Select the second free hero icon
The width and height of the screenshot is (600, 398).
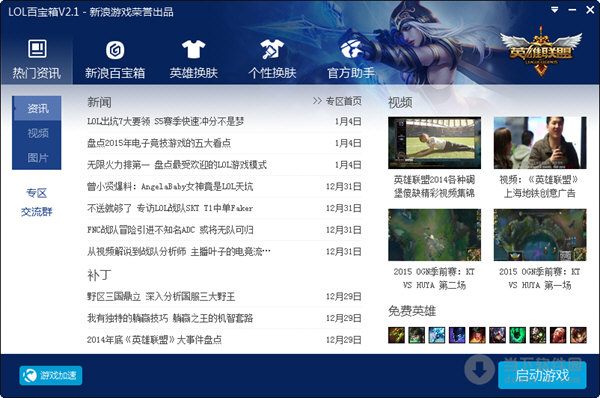[416, 335]
